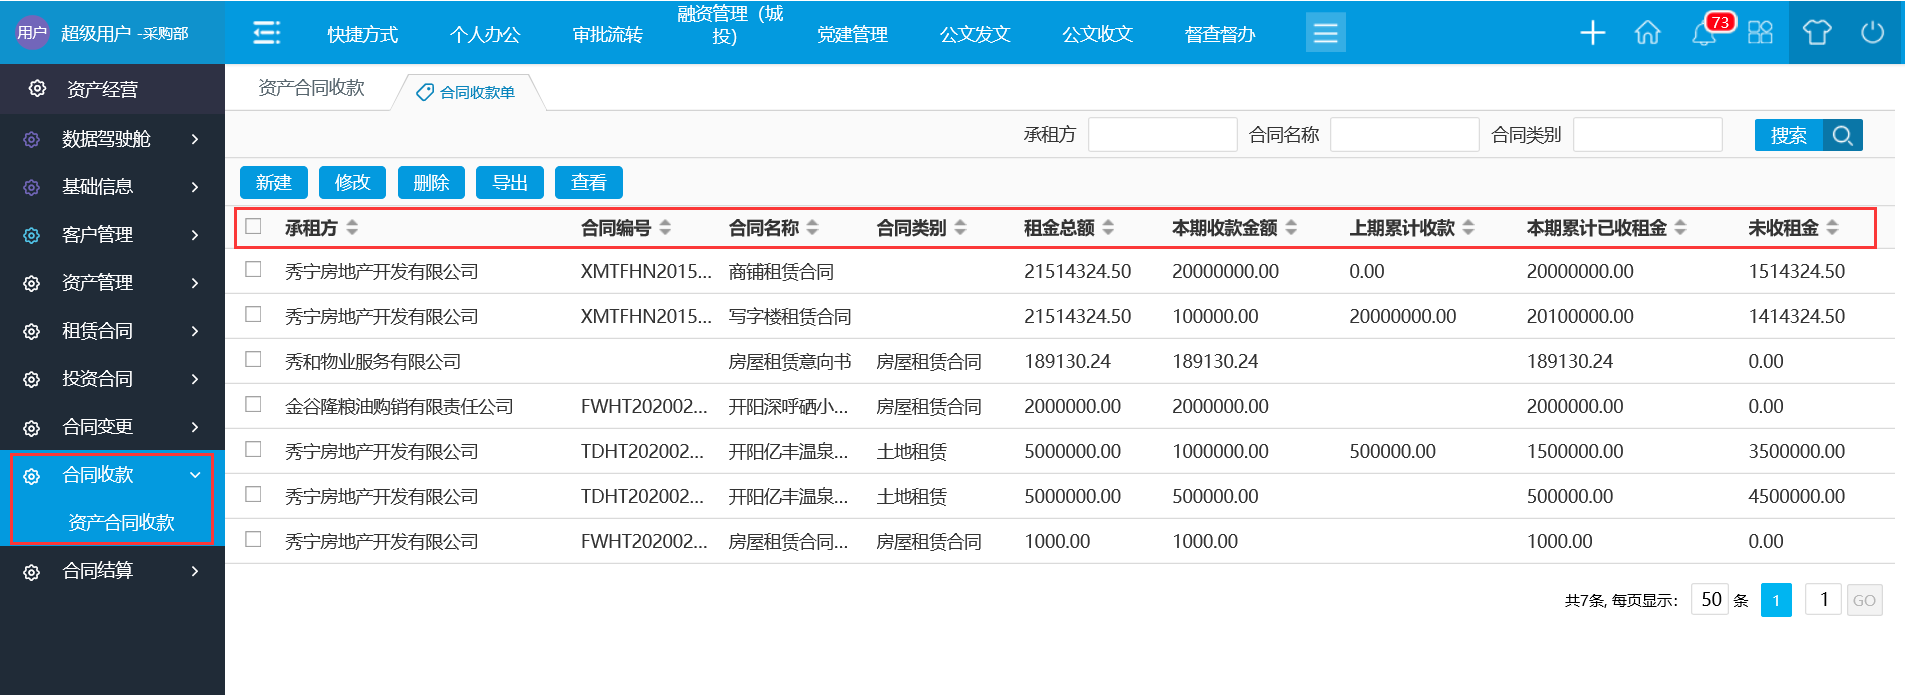Screen dimensions: 1905x695
Task: Click the power logout icon
Action: pyautogui.click(x=1872, y=33)
